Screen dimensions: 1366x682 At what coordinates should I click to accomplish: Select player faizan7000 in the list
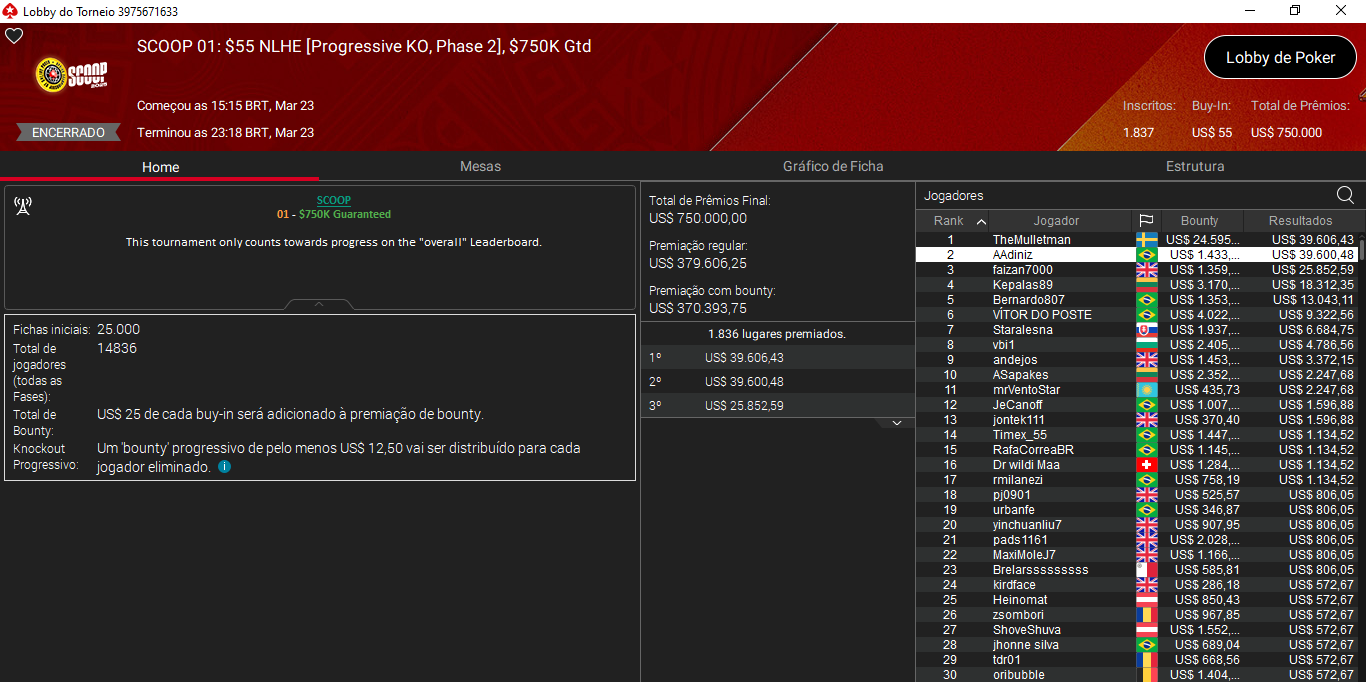point(1022,270)
